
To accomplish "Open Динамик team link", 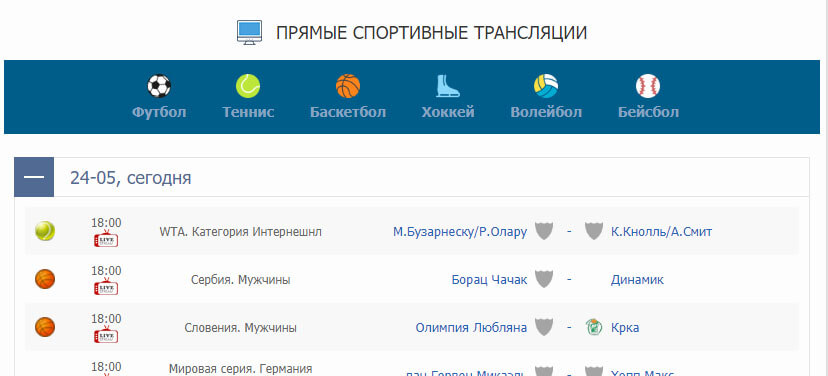I will [637, 279].
